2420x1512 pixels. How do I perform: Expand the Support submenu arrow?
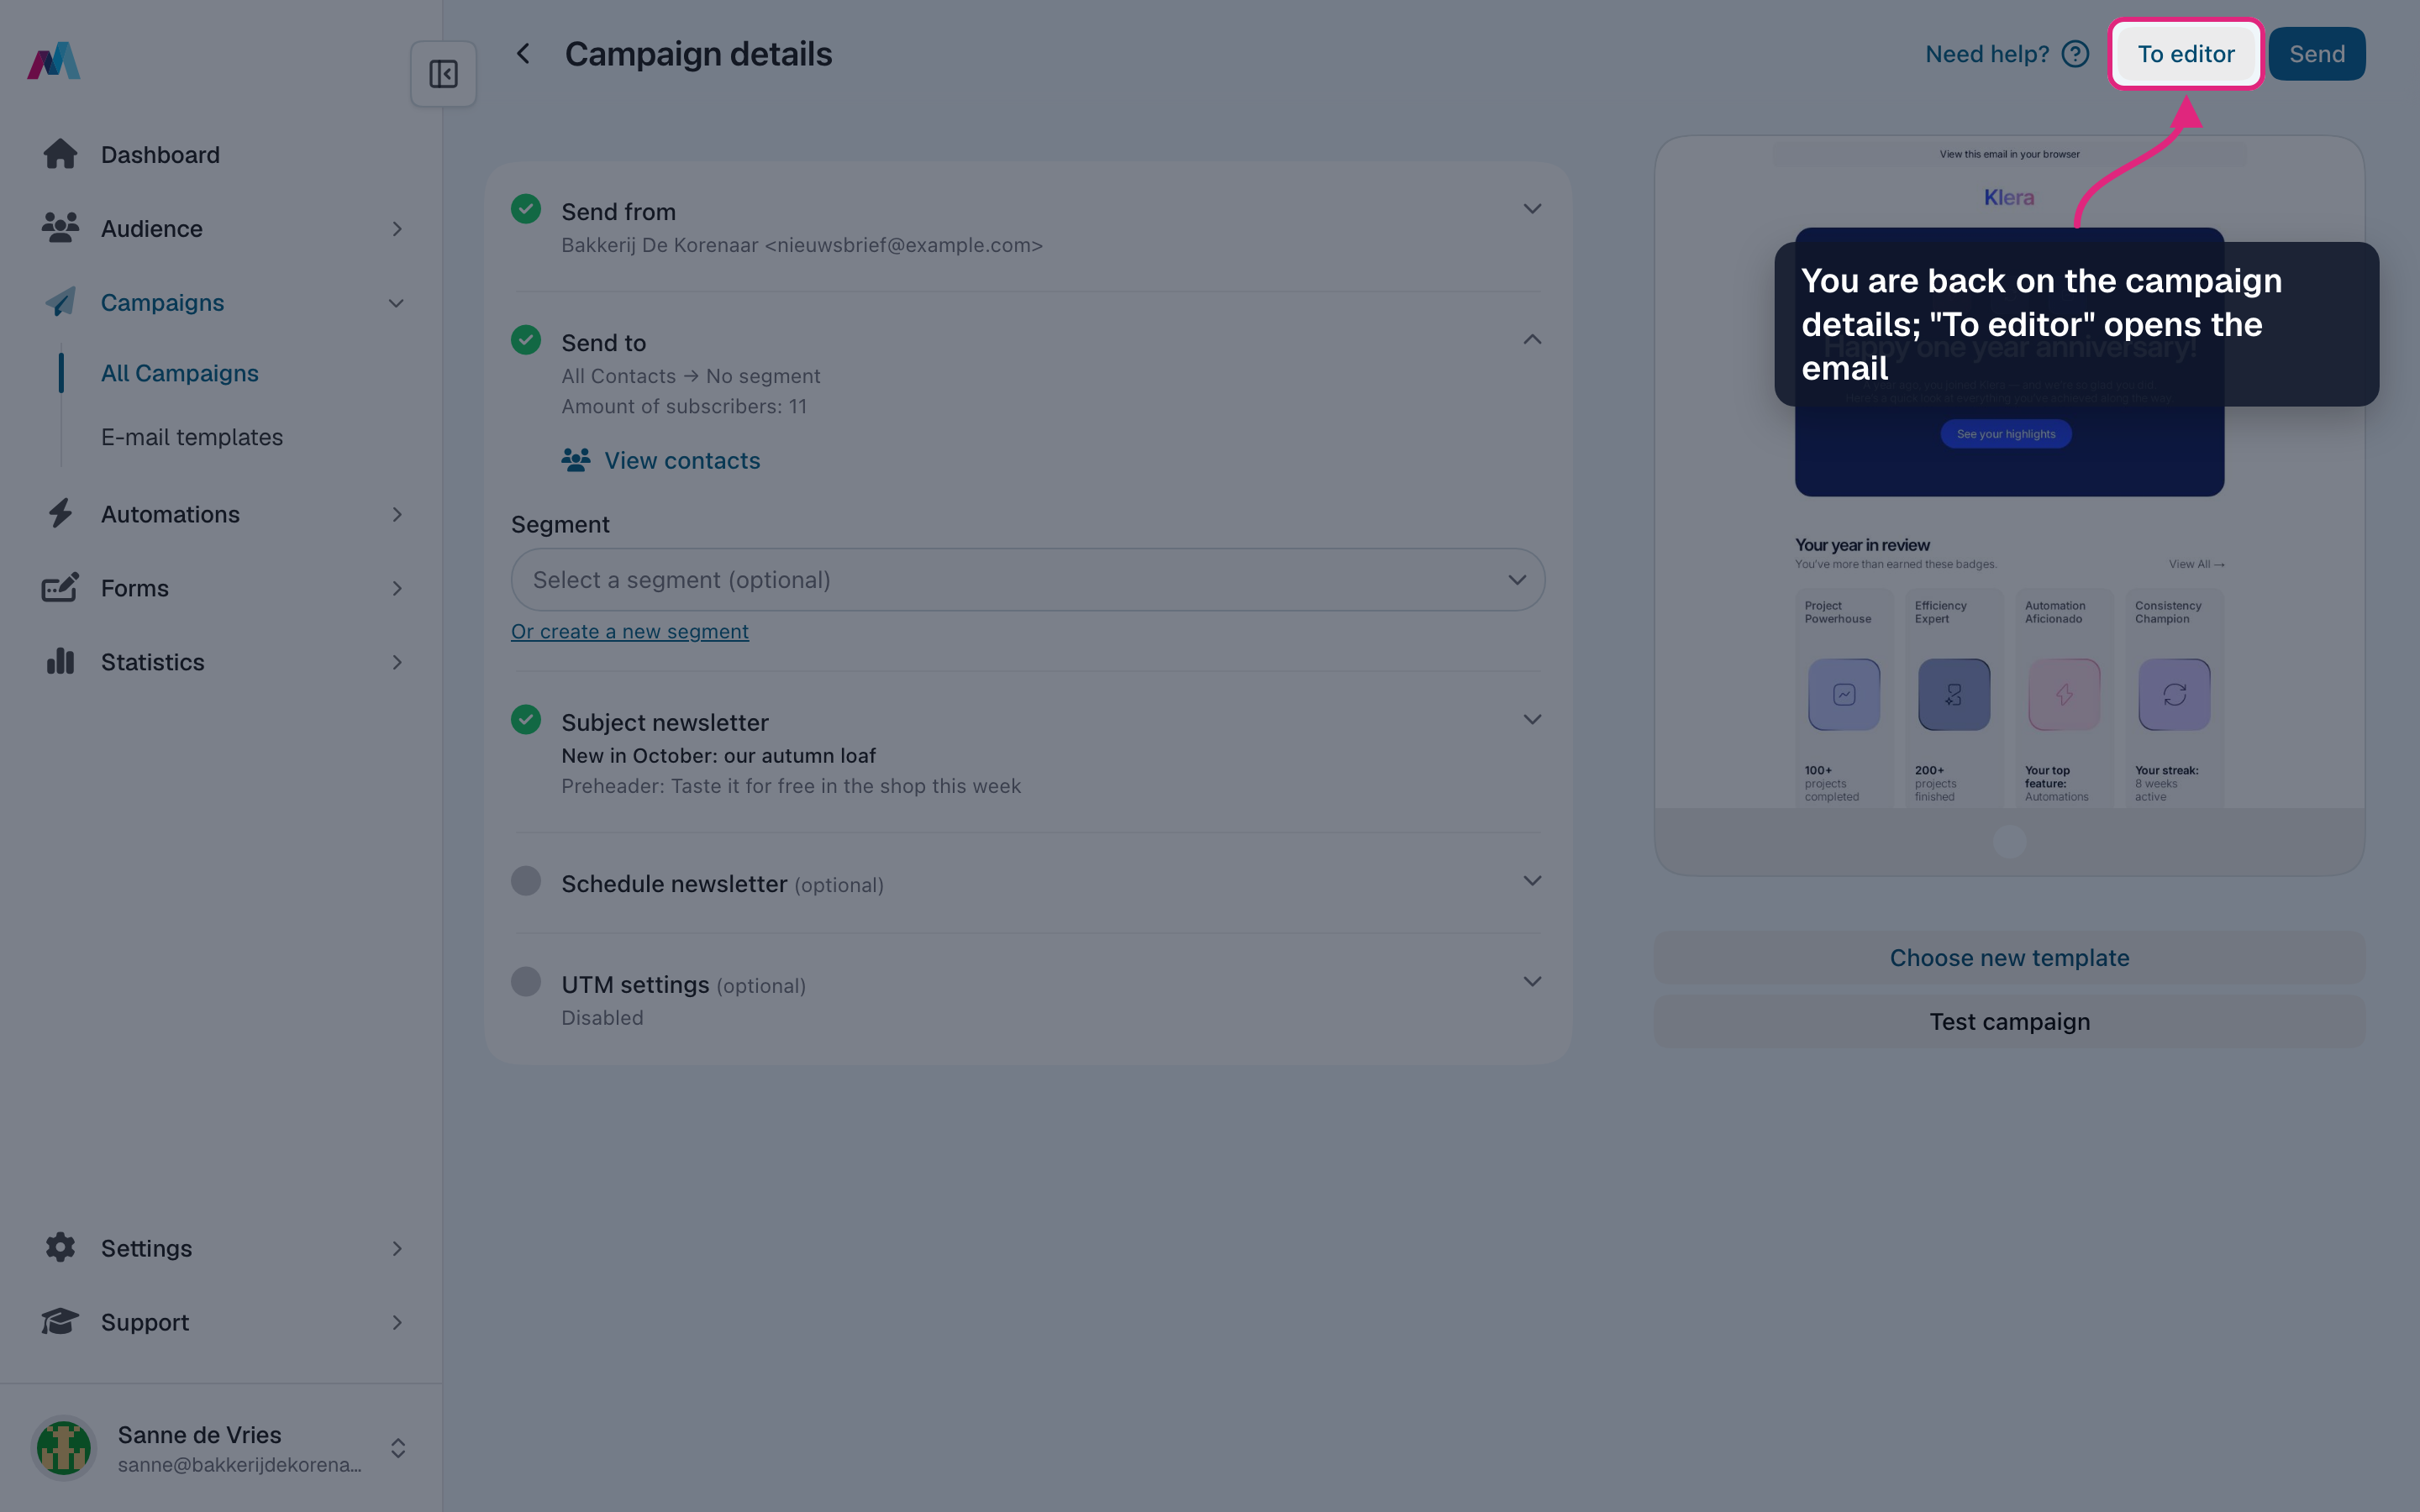click(397, 1322)
